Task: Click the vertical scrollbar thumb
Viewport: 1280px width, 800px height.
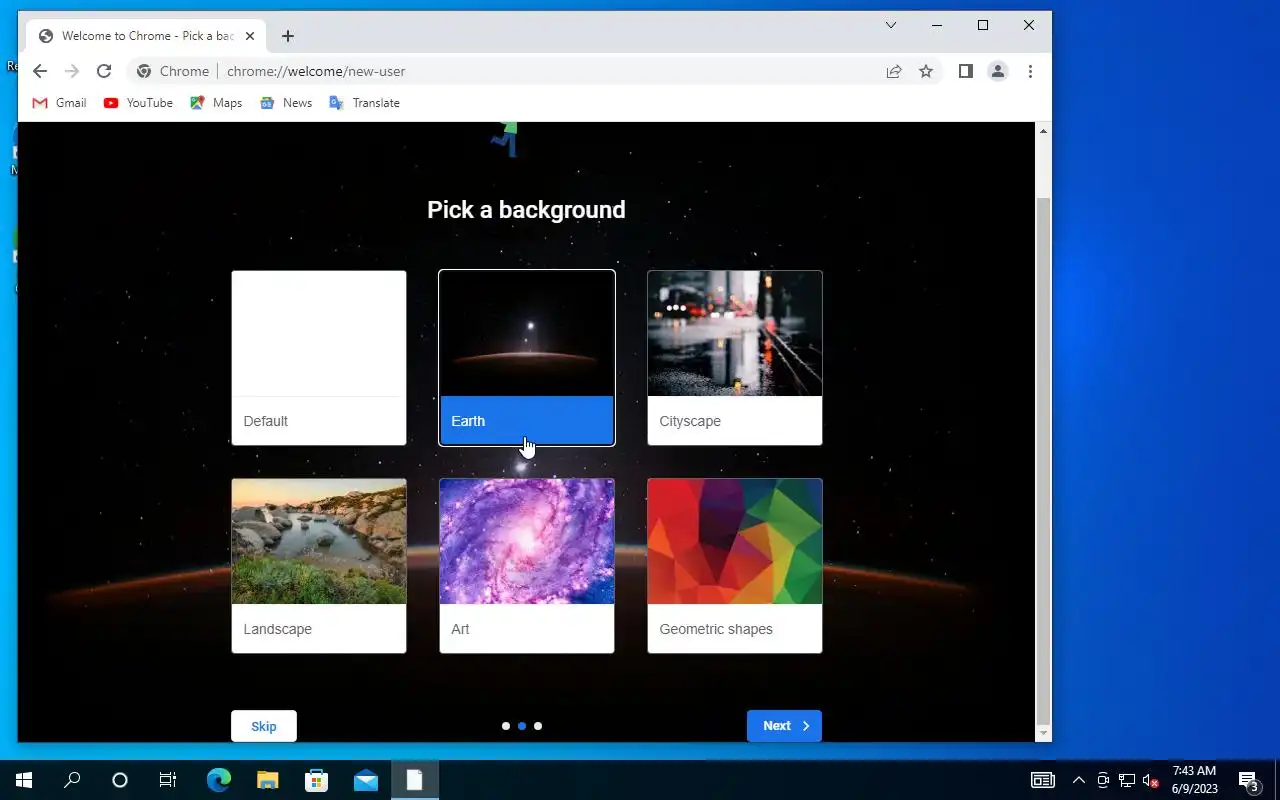Action: click(1043, 460)
